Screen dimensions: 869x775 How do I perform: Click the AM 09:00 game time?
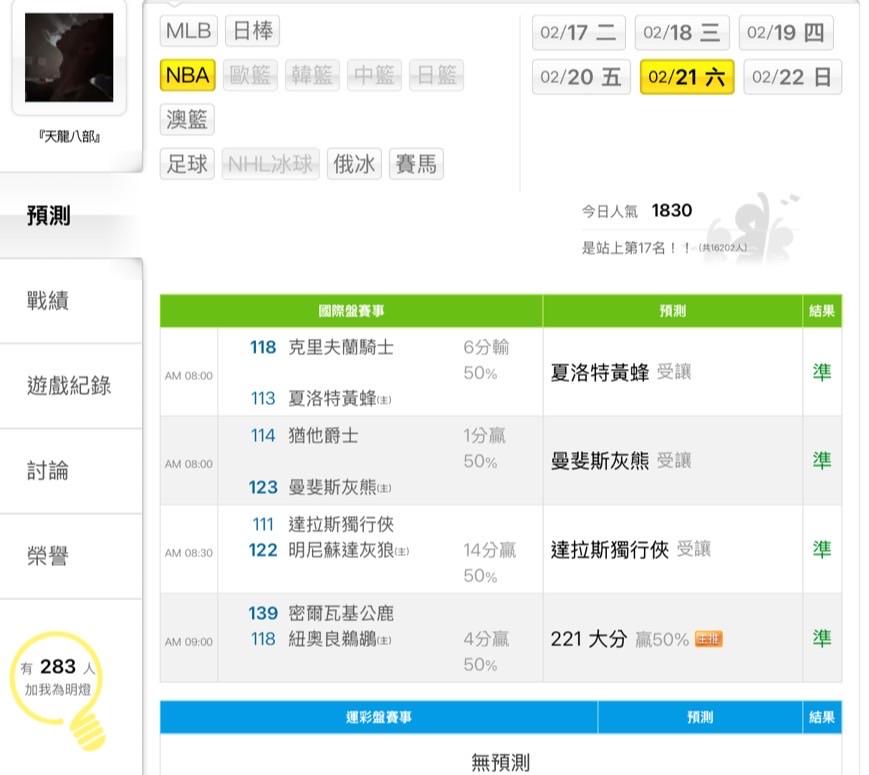click(189, 641)
